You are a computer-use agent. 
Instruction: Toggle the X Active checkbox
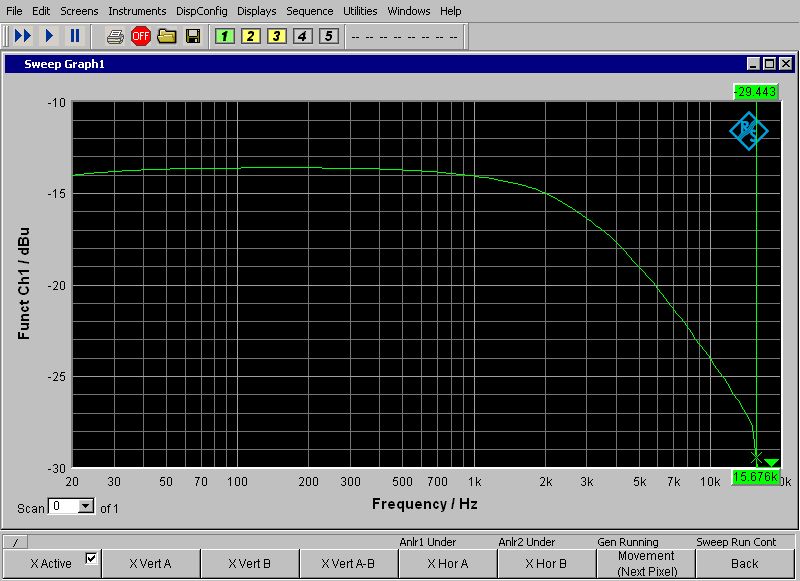point(91,559)
